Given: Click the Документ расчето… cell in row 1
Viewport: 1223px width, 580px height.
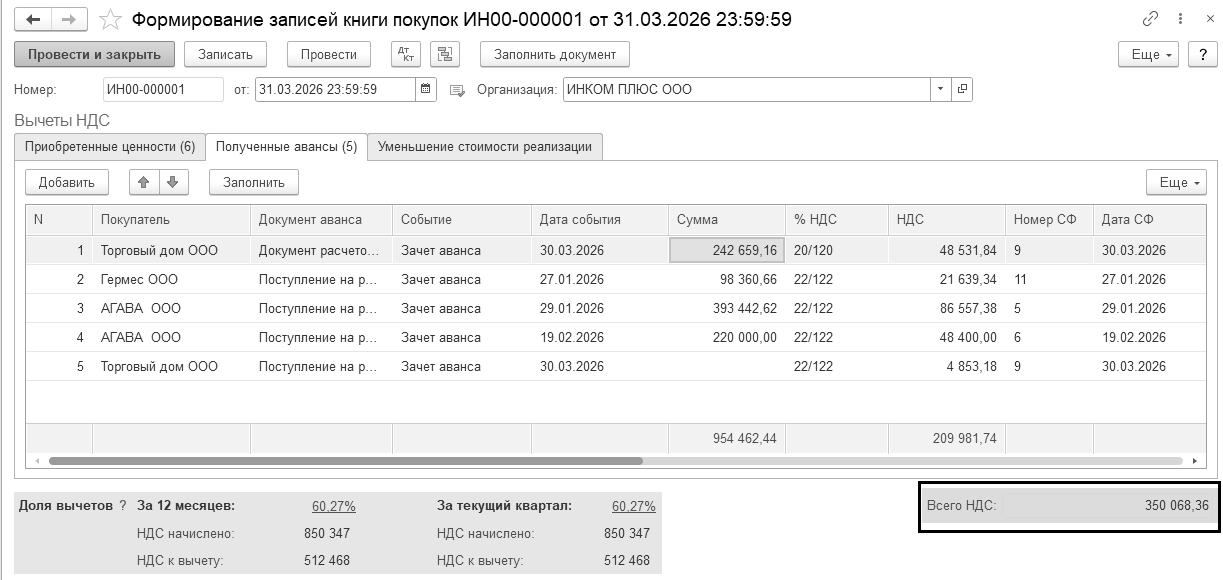Looking at the screenshot, I should click(321, 250).
